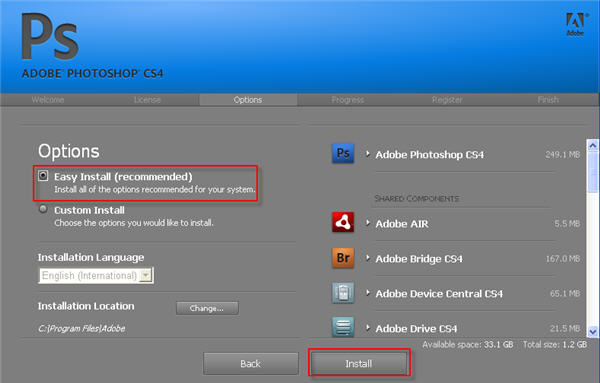The width and height of the screenshot is (600, 383).
Task: Click the Total size: 1.2 GB text
Action: coord(555,344)
